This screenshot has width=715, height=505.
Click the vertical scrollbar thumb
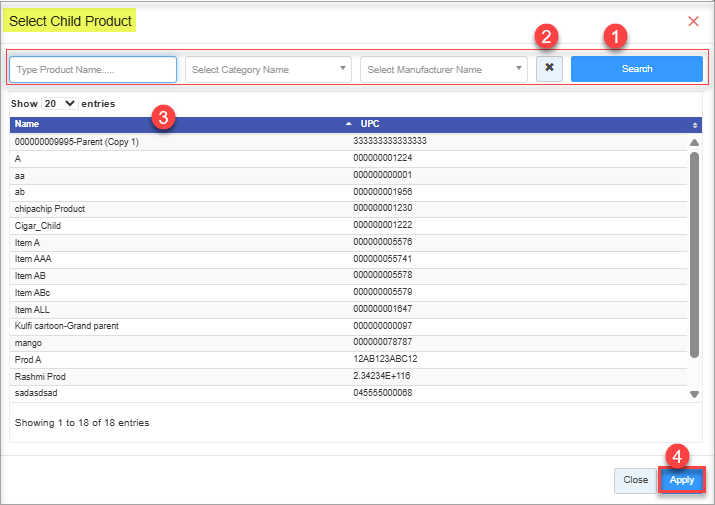tap(694, 255)
